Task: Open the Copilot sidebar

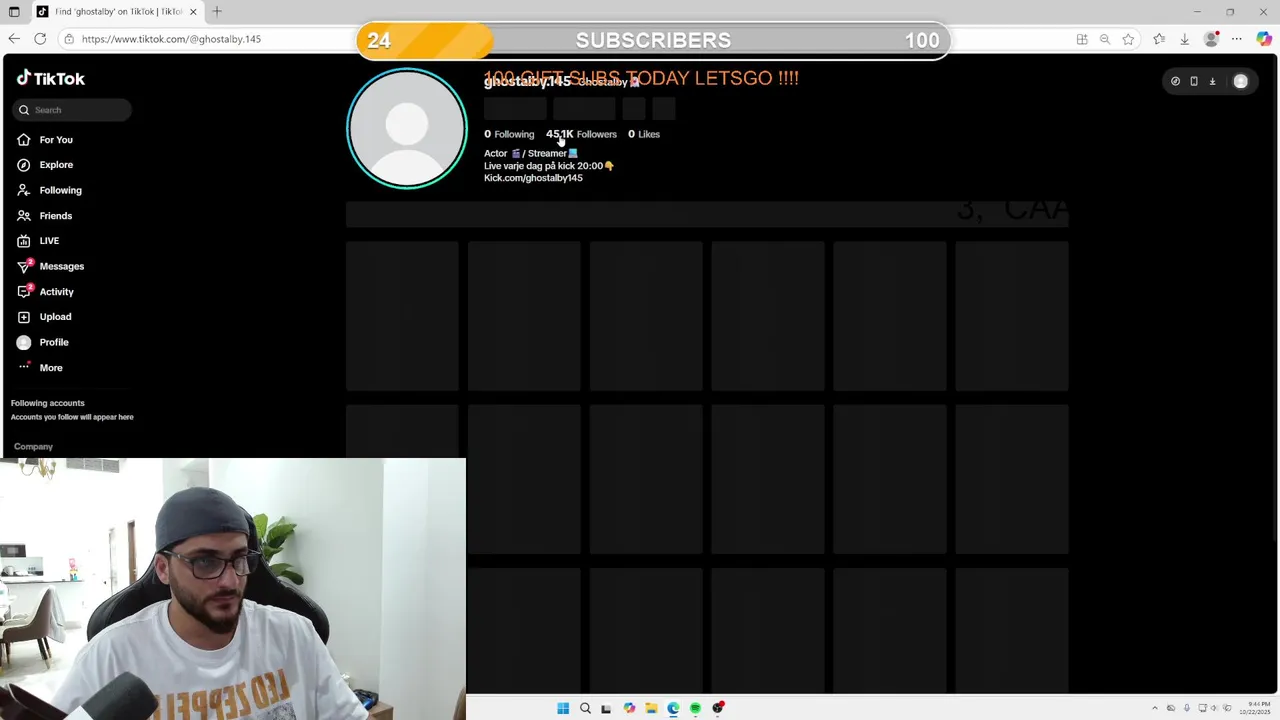Action: pos(1264,39)
